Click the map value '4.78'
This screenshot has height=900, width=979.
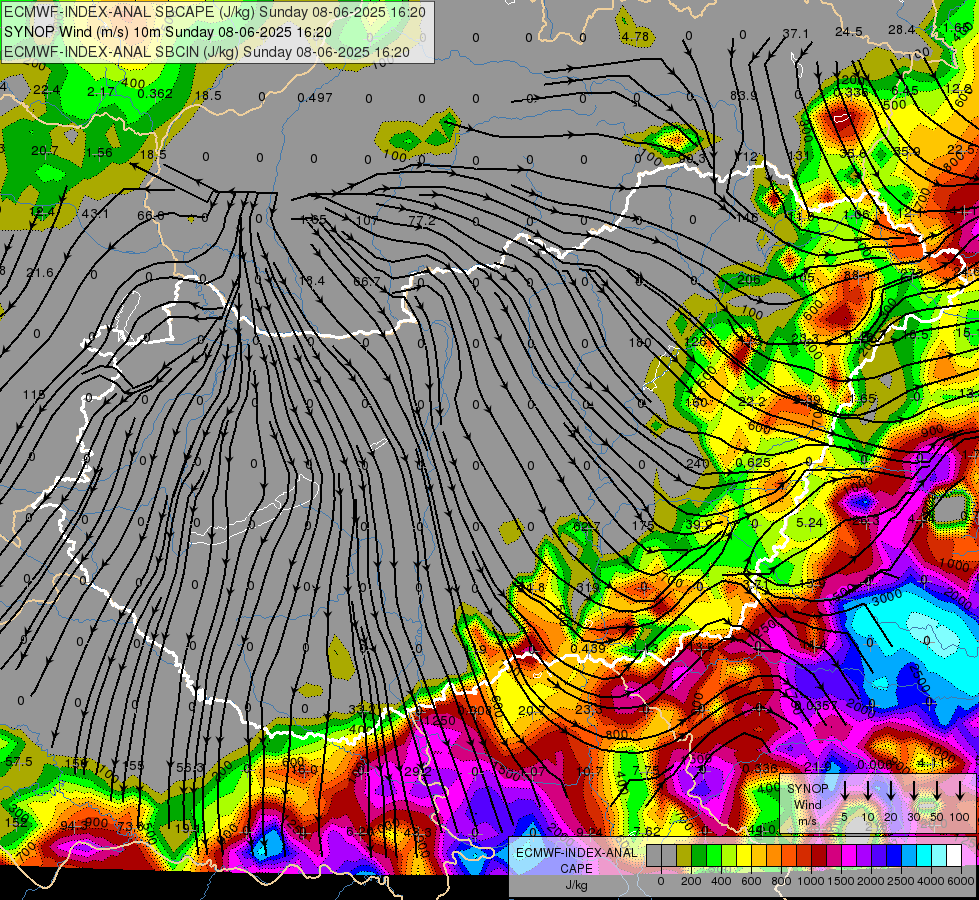(x=635, y=37)
